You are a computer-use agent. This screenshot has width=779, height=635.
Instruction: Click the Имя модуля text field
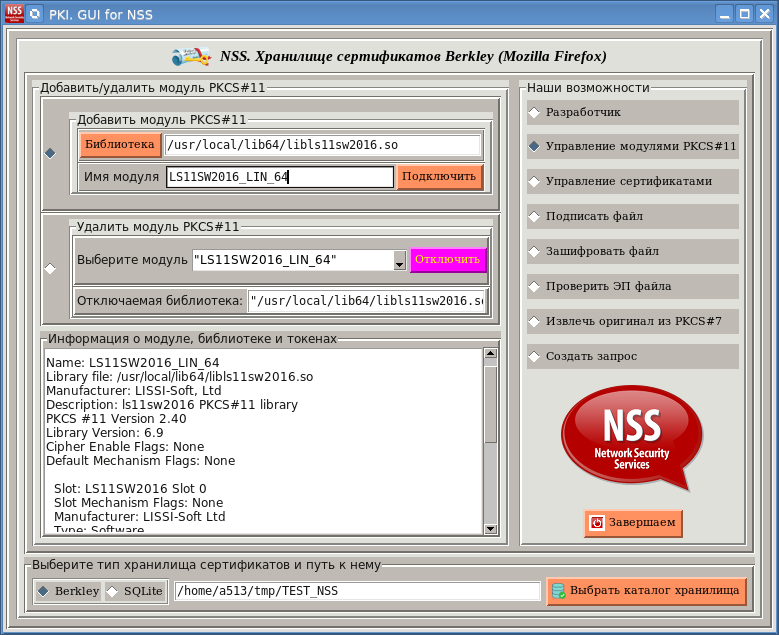click(280, 177)
